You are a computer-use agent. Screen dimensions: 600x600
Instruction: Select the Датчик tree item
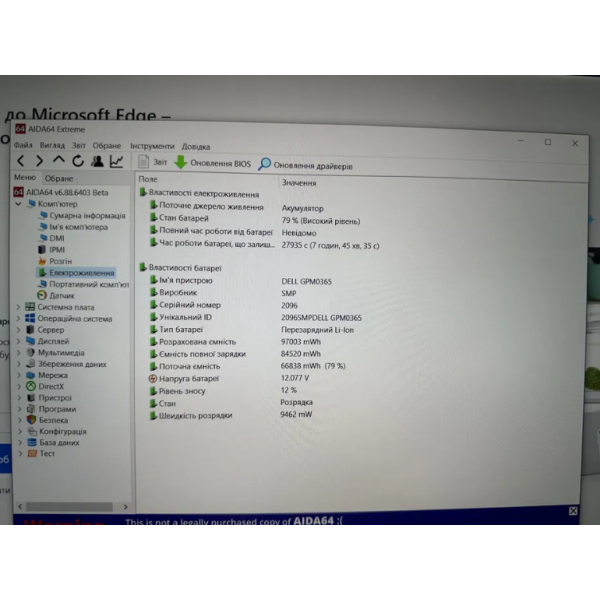[56, 295]
